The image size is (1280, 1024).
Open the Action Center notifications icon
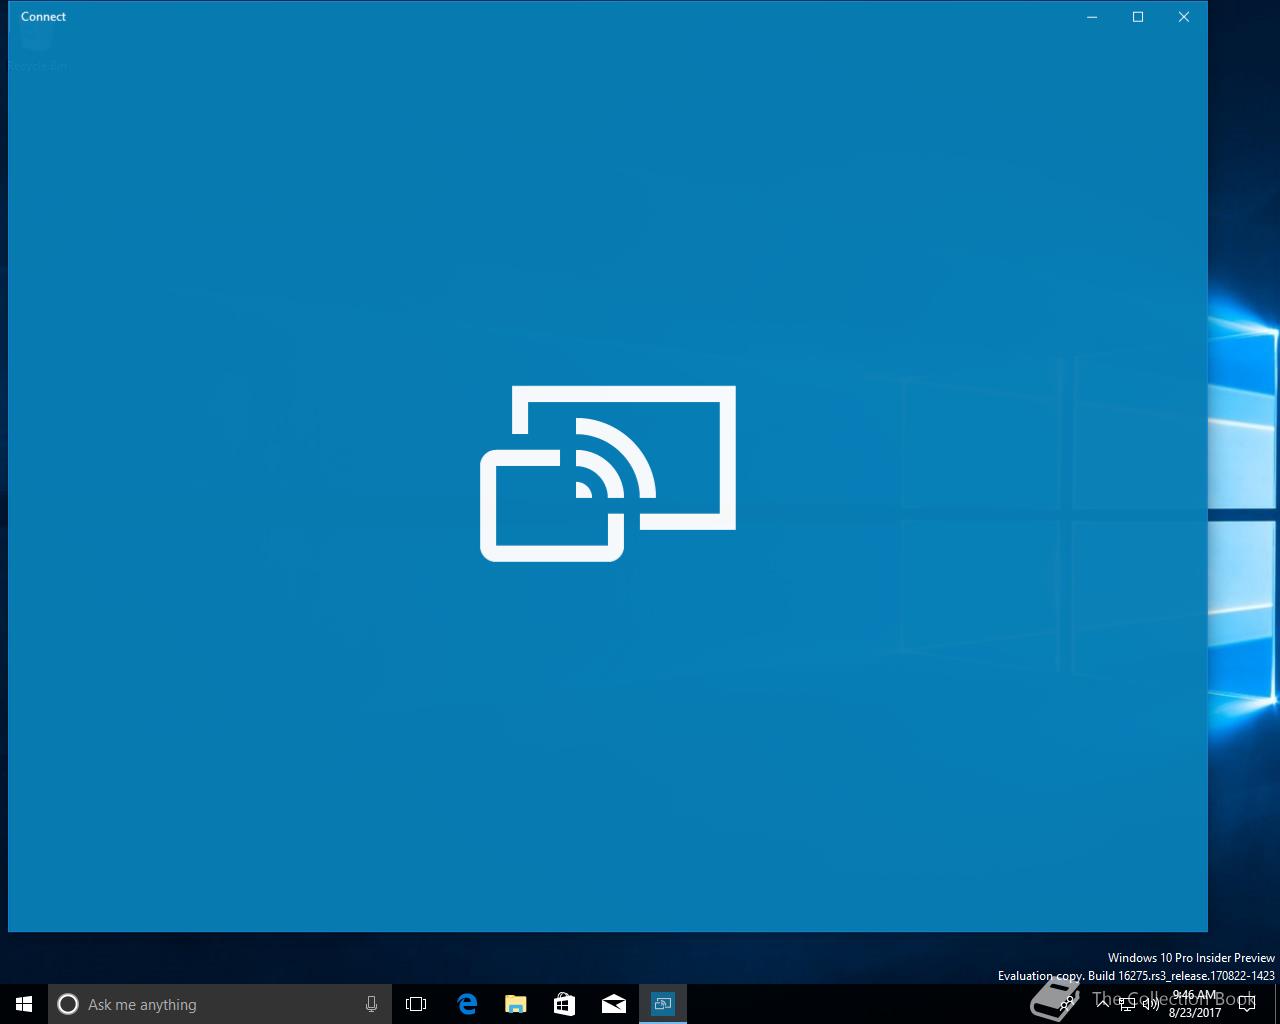(1247, 1004)
